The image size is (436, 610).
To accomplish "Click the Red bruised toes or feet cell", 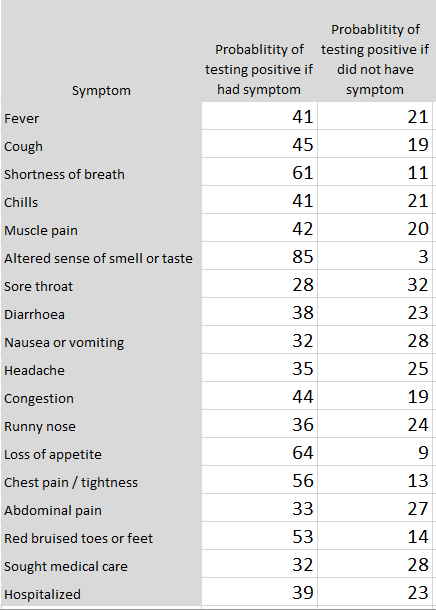I will point(101,536).
